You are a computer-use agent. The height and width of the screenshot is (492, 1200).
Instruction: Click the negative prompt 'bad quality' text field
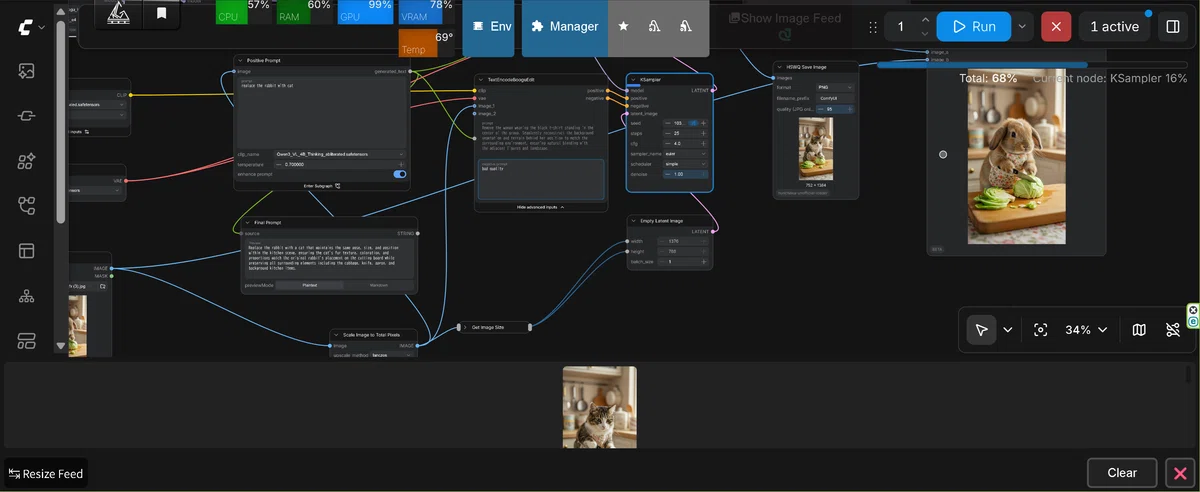[x=541, y=180]
